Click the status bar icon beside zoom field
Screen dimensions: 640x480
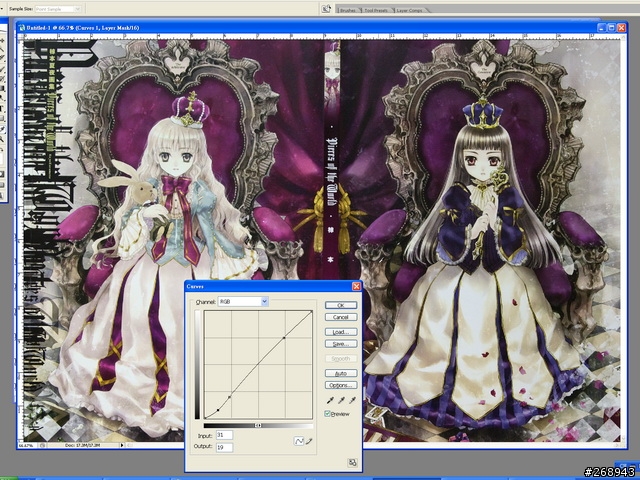(42, 445)
